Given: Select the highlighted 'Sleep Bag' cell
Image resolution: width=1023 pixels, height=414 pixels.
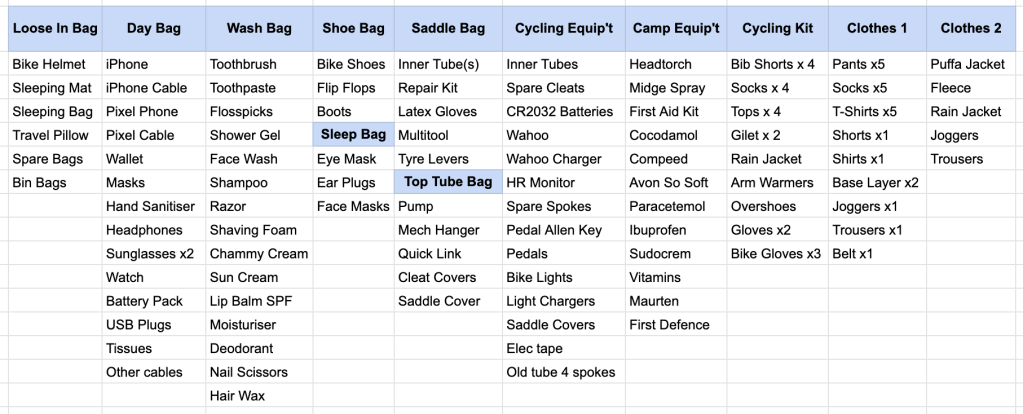Looking at the screenshot, I should click(353, 135).
